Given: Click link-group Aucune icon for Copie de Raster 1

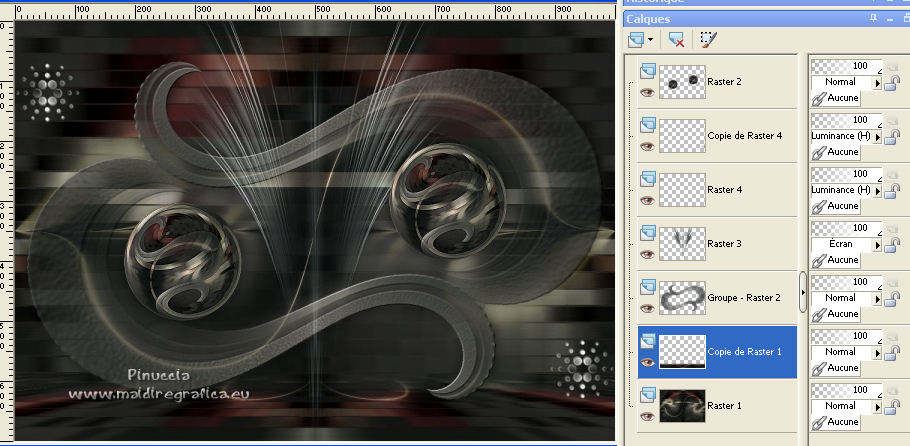Looking at the screenshot, I should 819,368.
